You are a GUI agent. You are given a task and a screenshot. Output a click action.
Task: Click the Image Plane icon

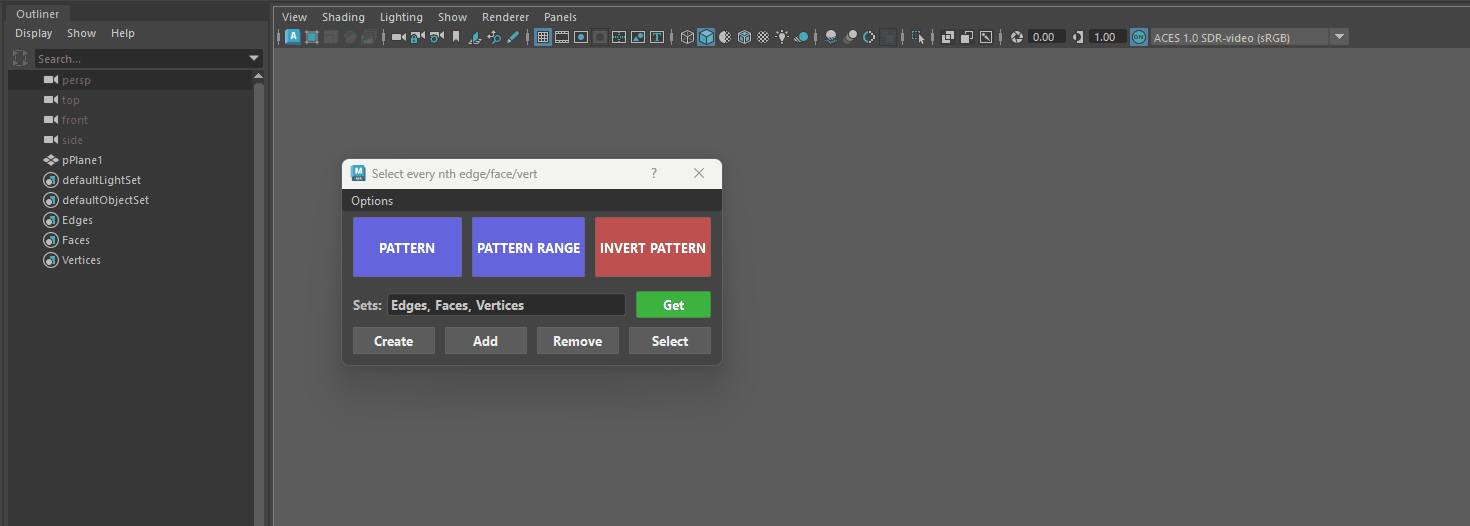(x=475, y=37)
